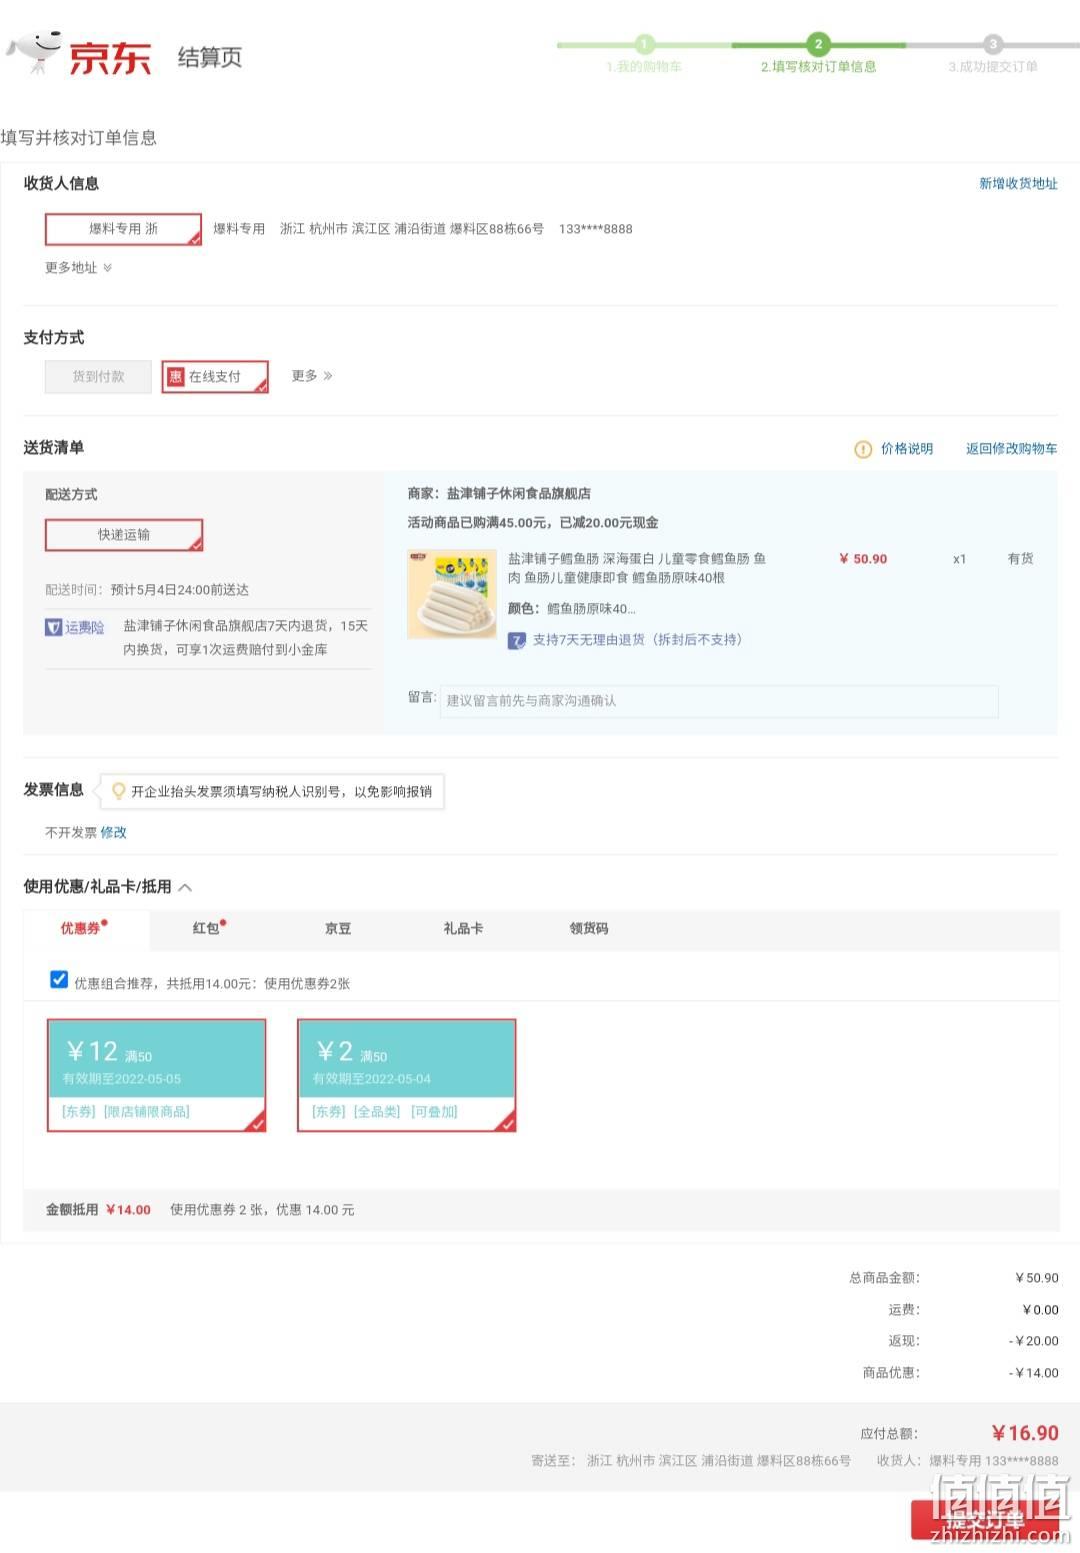1080x1553 pixels.
Task: Click the 盐津铺子鳕鱼肠 product title
Action: (637, 568)
